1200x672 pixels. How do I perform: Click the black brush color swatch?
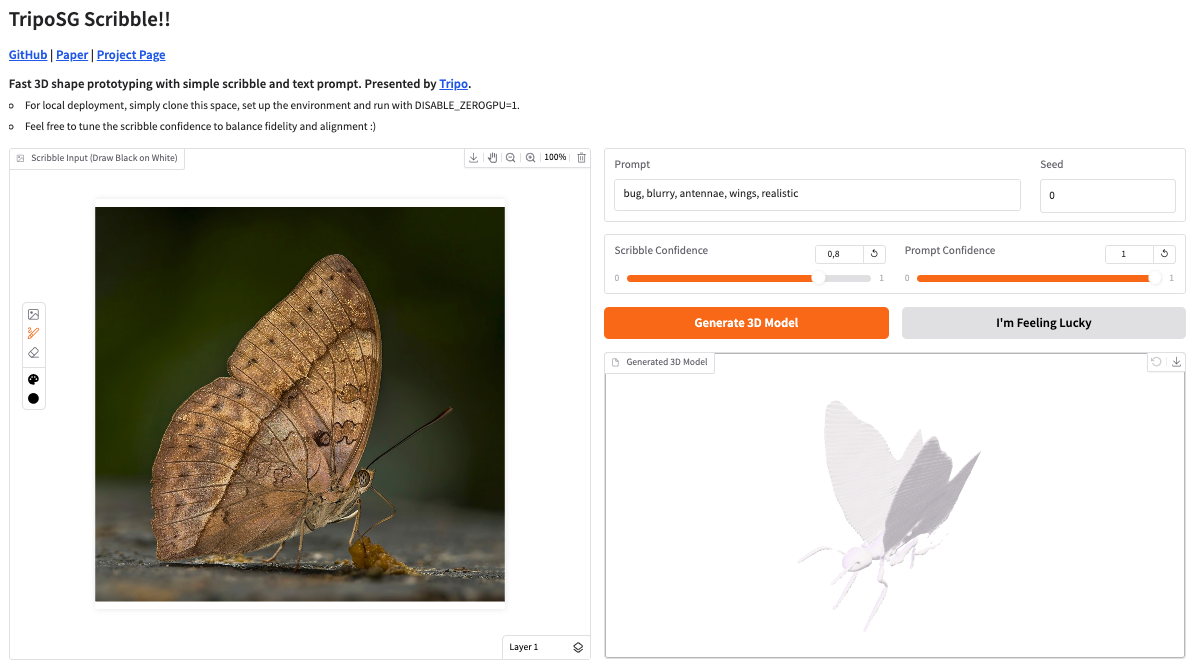33,398
